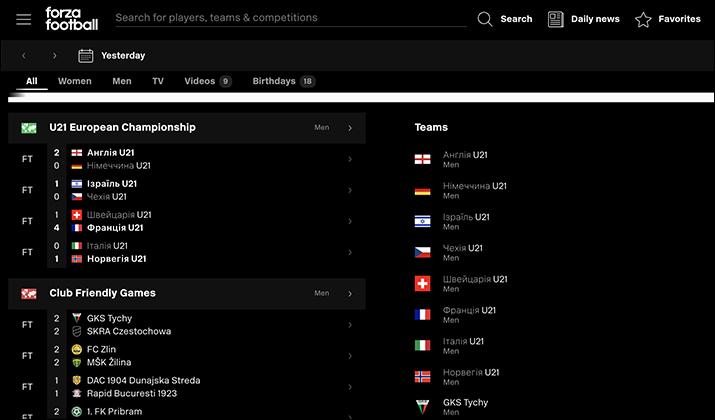Click Club Friendly Games competition icon
The width and height of the screenshot is (715, 420).
click(29, 293)
